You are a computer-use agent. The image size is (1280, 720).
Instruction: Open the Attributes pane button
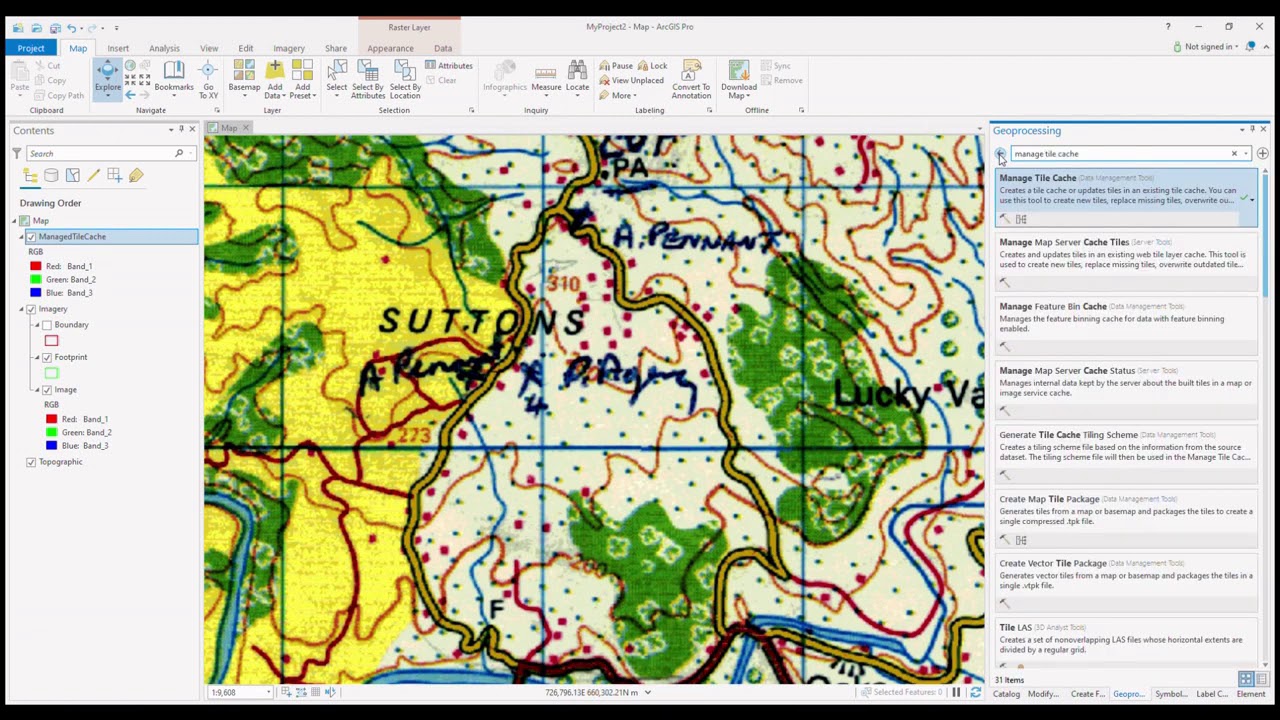[x=449, y=66]
